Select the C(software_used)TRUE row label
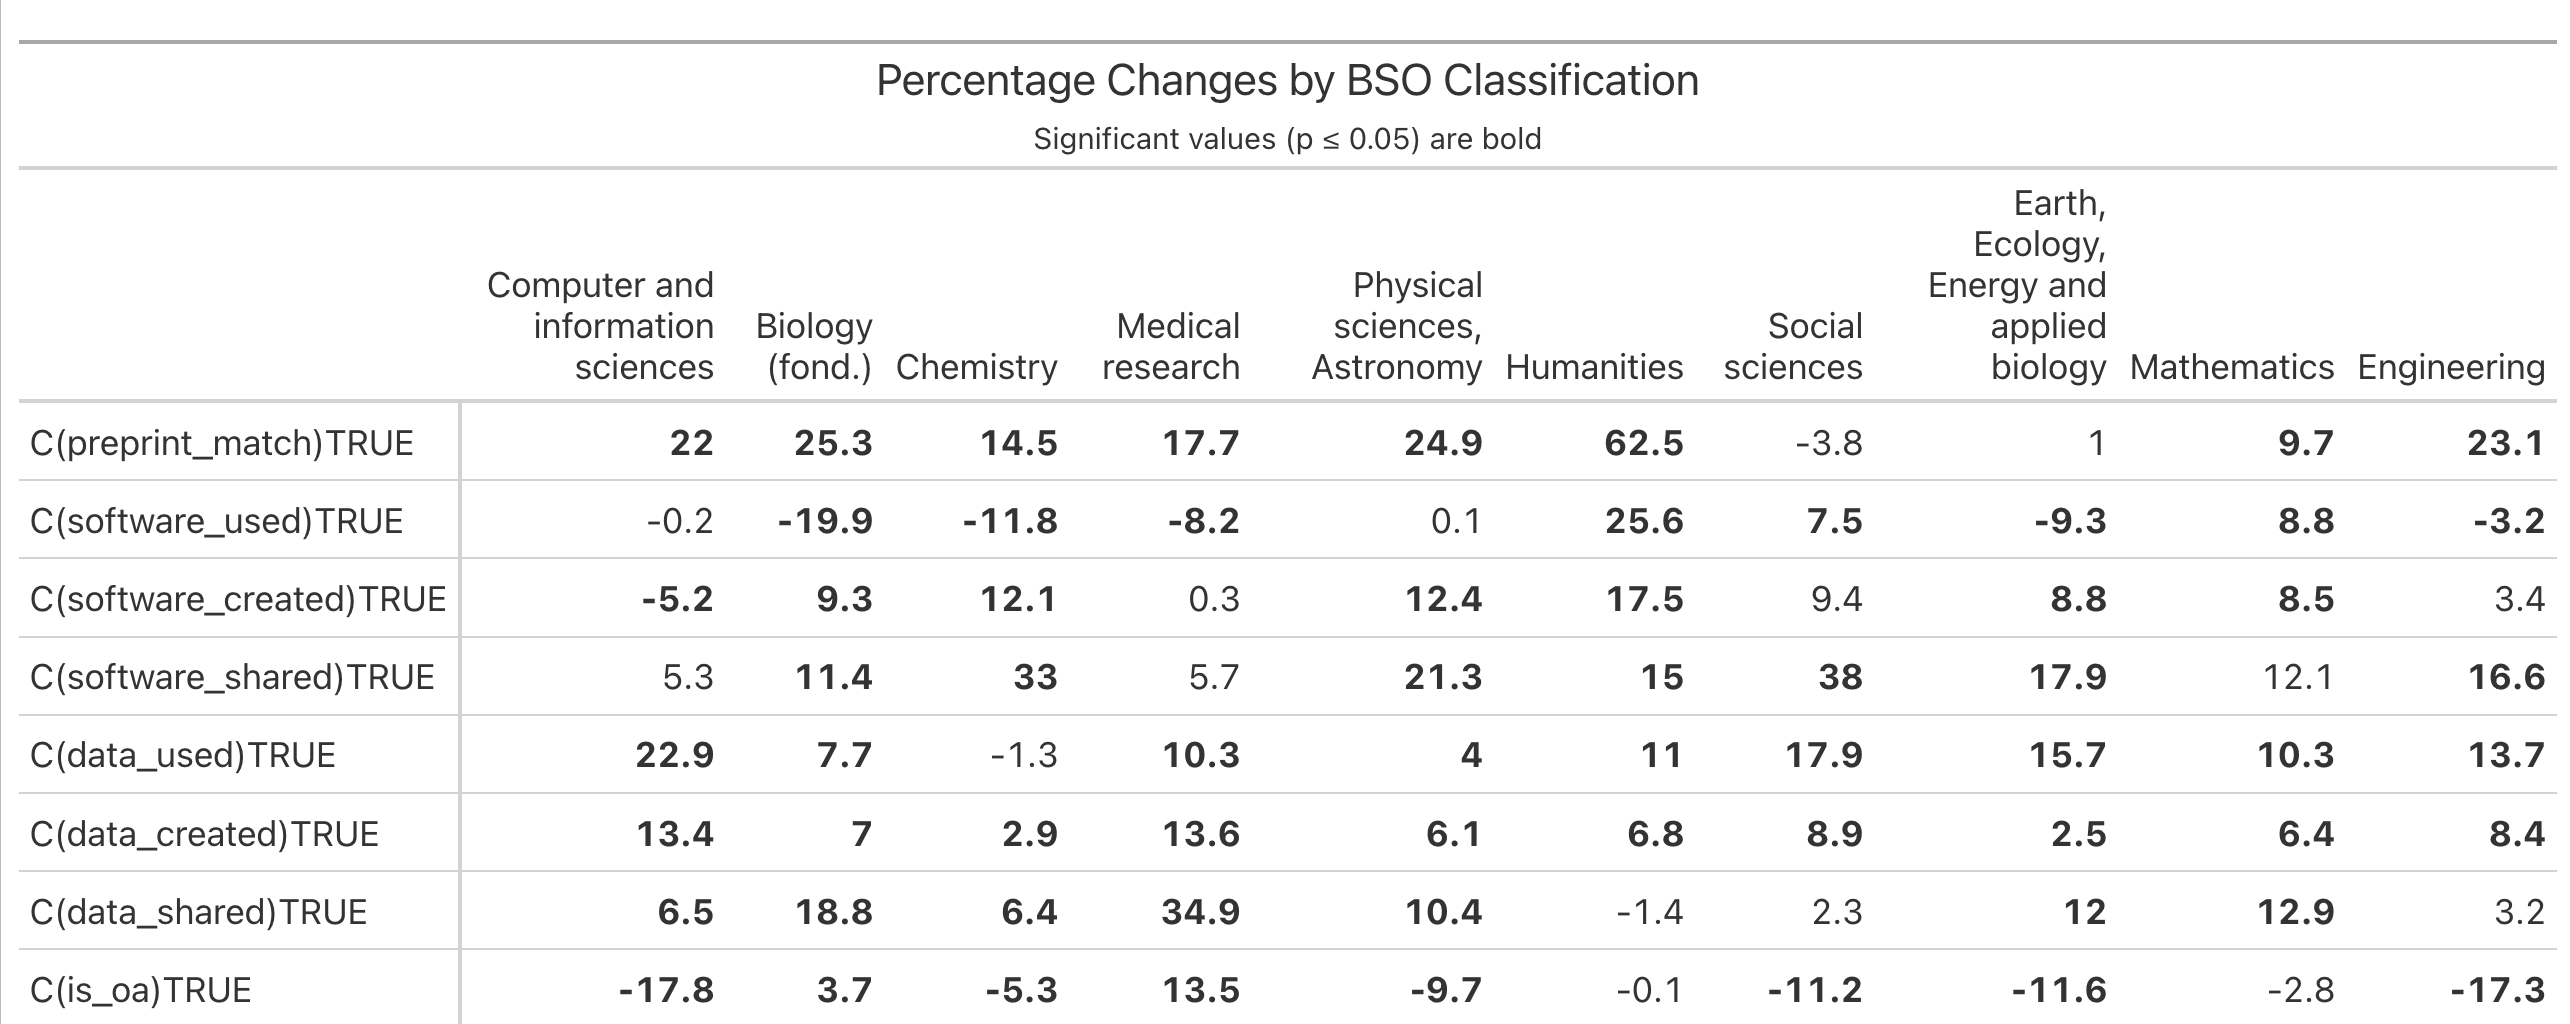 (217, 521)
